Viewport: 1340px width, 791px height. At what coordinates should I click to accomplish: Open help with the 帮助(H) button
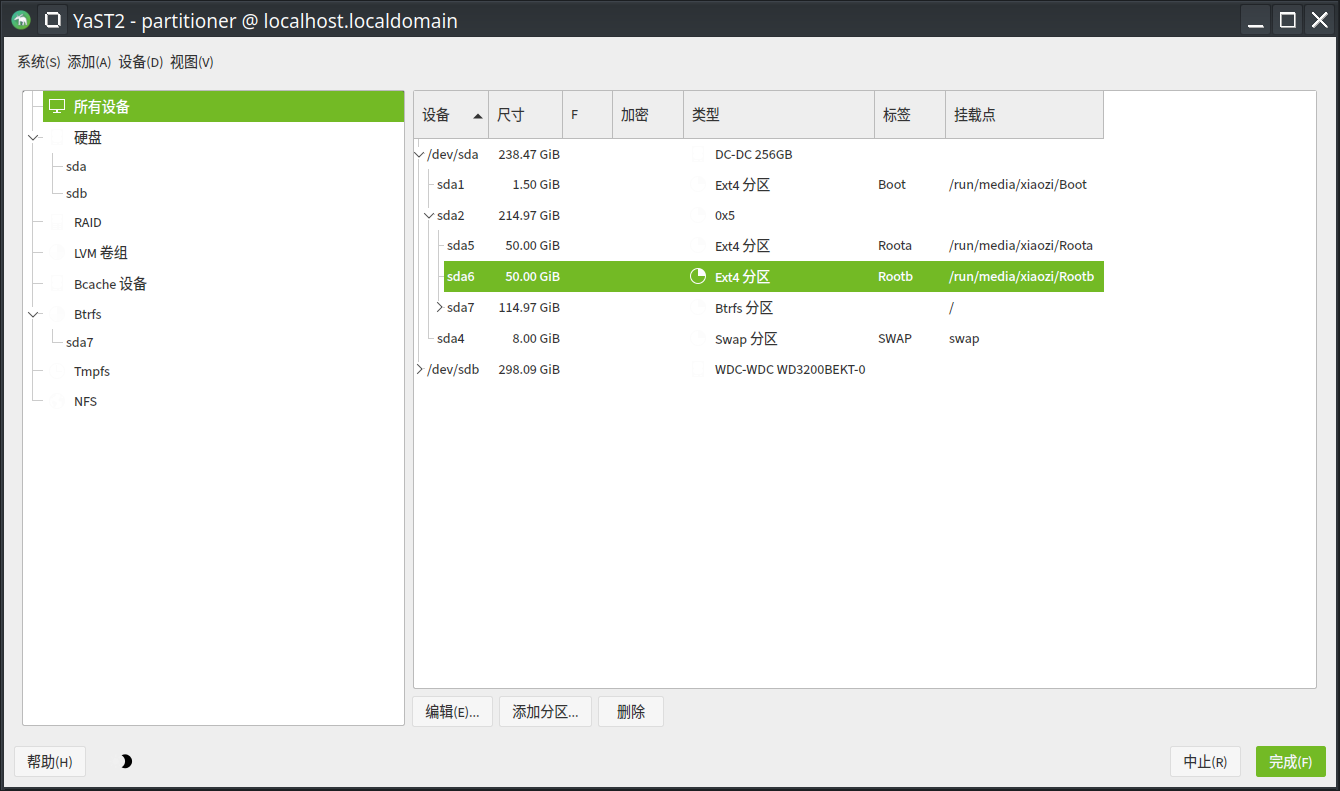50,762
